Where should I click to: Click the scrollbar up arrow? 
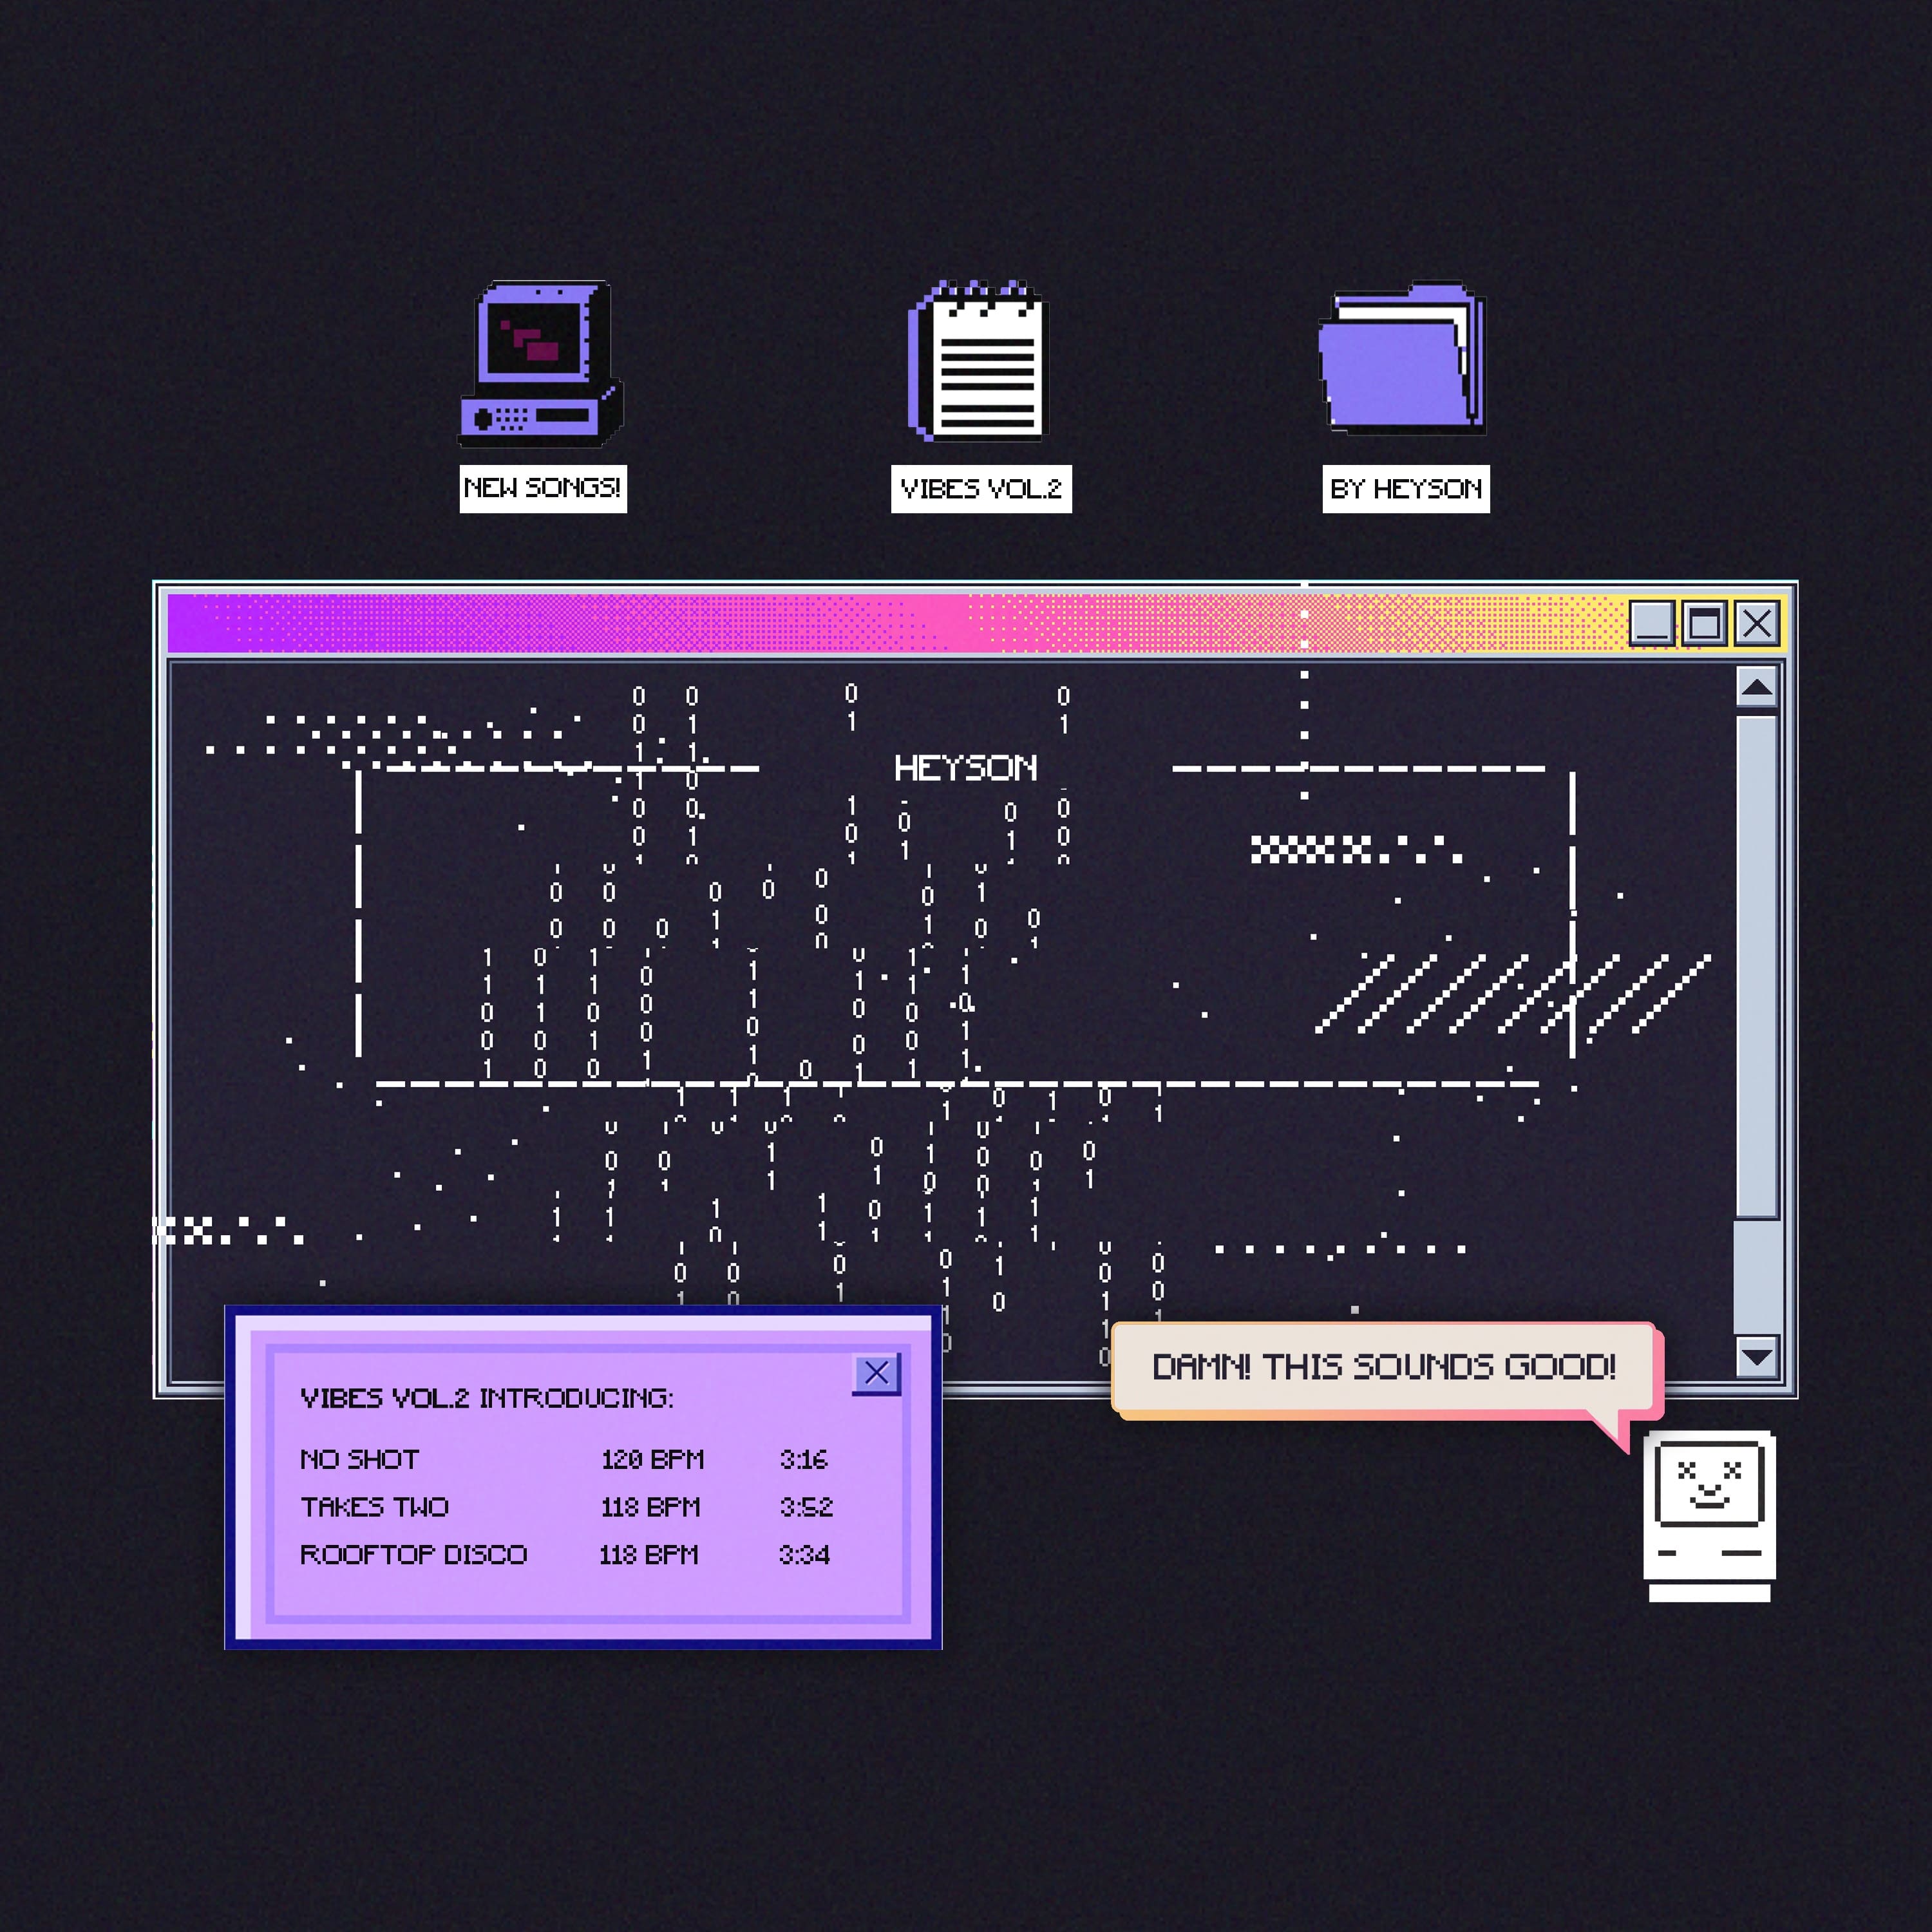tap(1756, 687)
